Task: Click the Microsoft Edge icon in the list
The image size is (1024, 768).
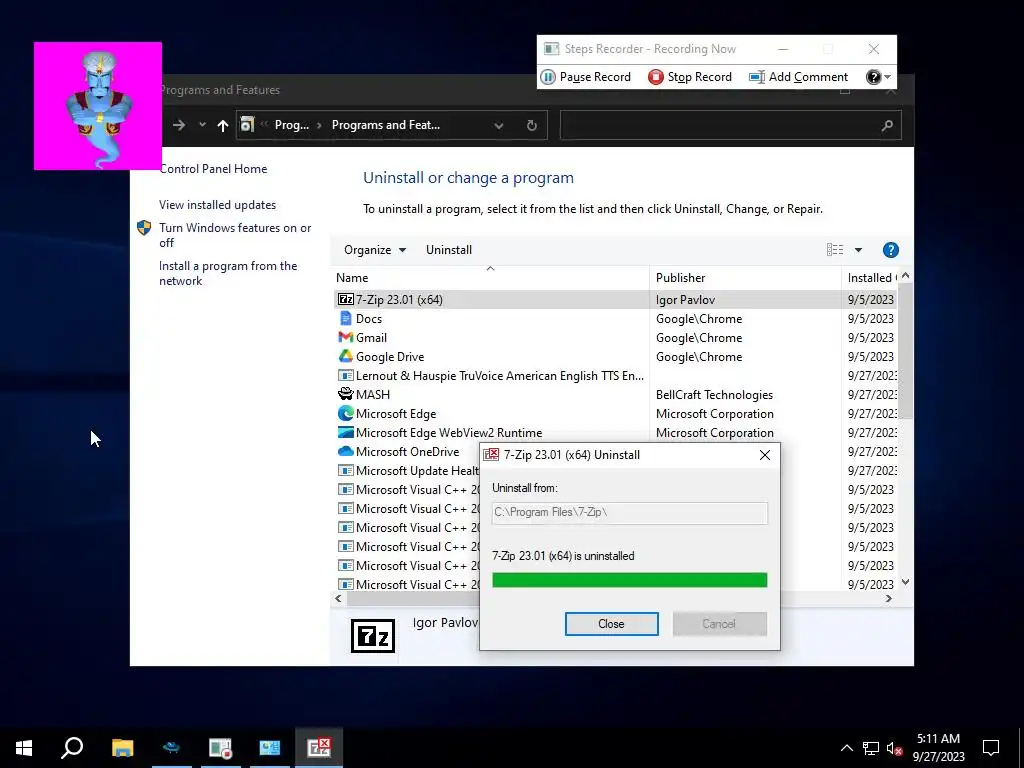Action: pos(345,413)
